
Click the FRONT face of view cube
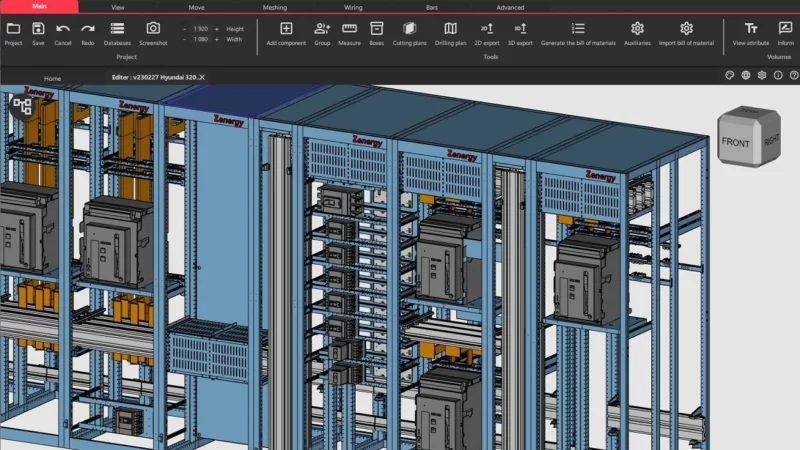[x=735, y=142]
